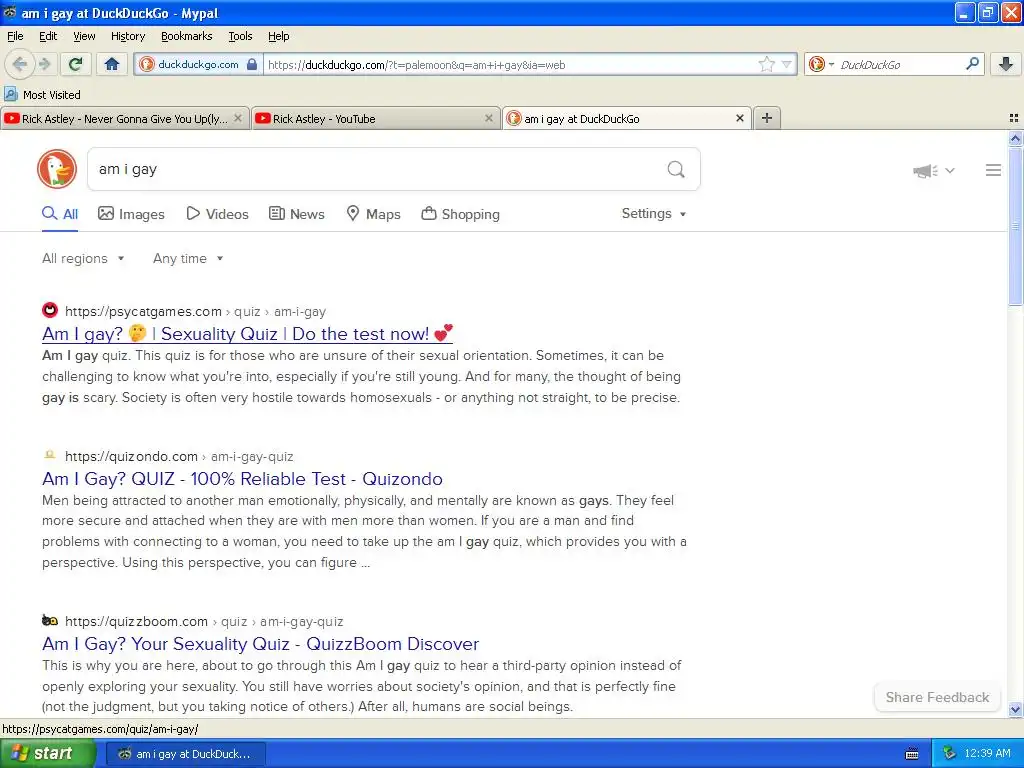
Task: Open the megaphone announcements dropdown
Action: coord(934,170)
